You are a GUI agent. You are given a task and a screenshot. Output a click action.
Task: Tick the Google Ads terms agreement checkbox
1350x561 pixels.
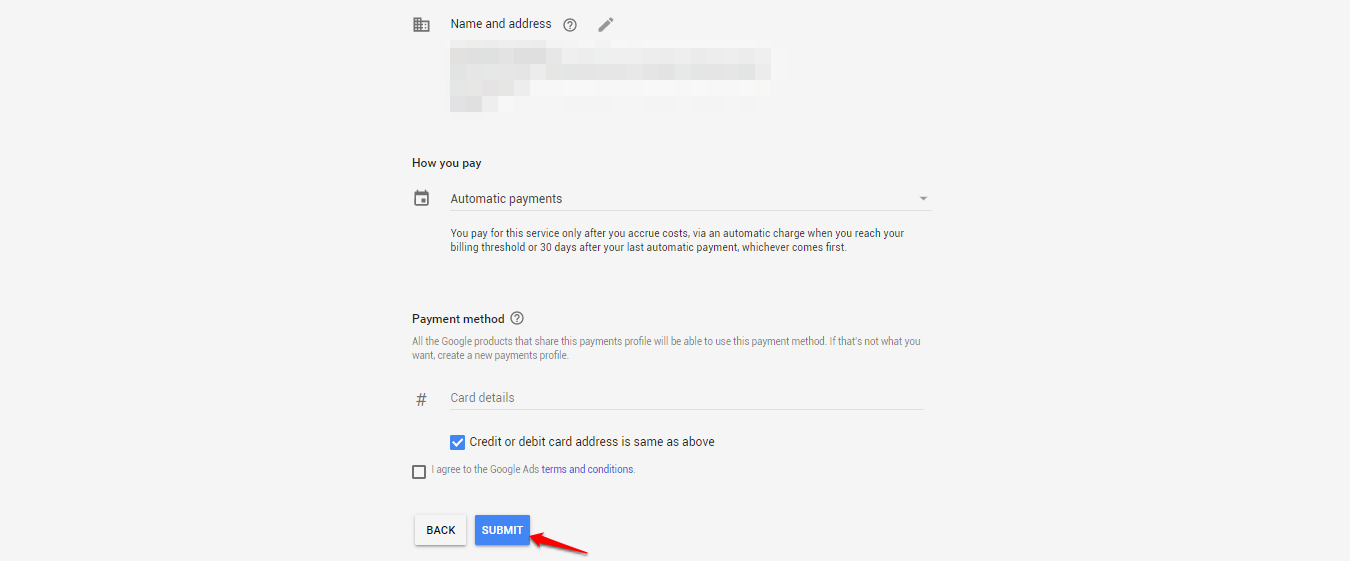click(x=419, y=472)
